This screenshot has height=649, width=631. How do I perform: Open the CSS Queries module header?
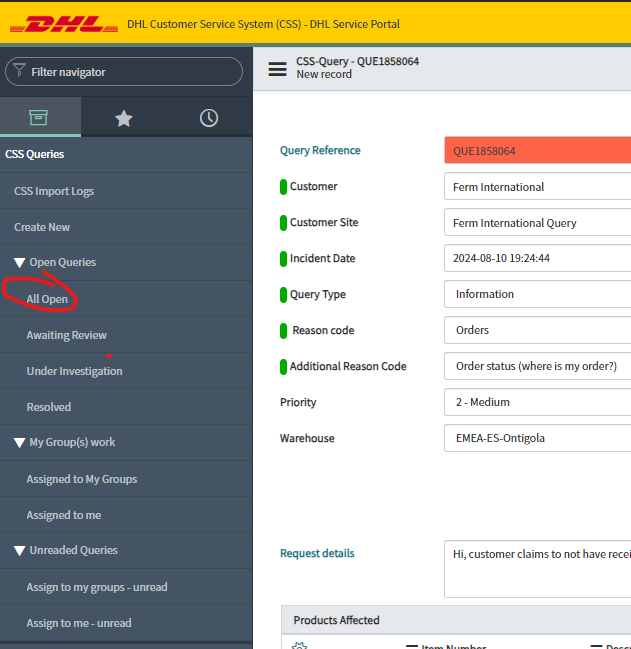point(35,154)
